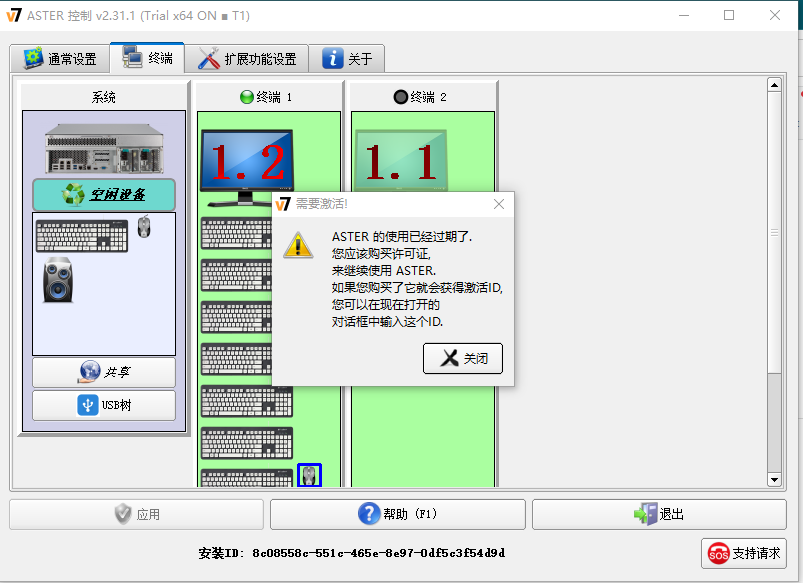This screenshot has height=583, width=803.
Task: Open the 通常设置 tab
Action: pos(60,58)
